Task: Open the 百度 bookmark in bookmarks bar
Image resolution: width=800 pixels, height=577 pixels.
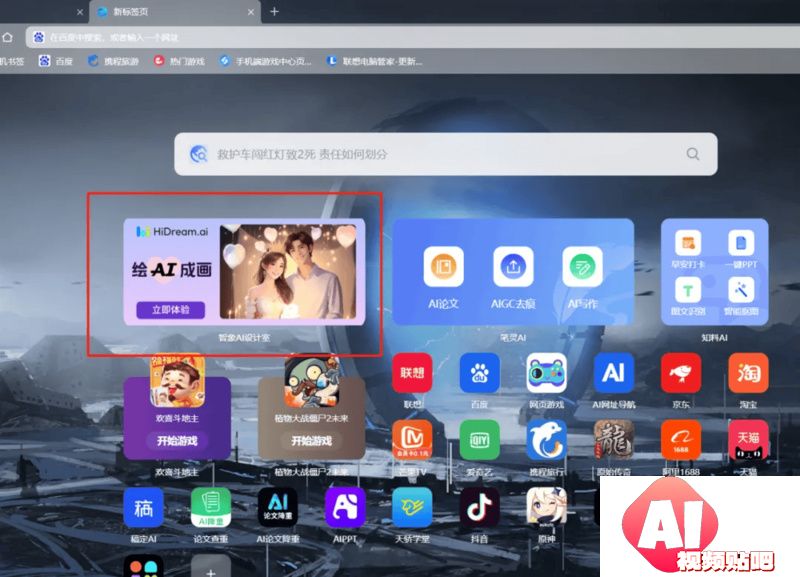Action: tap(56, 61)
